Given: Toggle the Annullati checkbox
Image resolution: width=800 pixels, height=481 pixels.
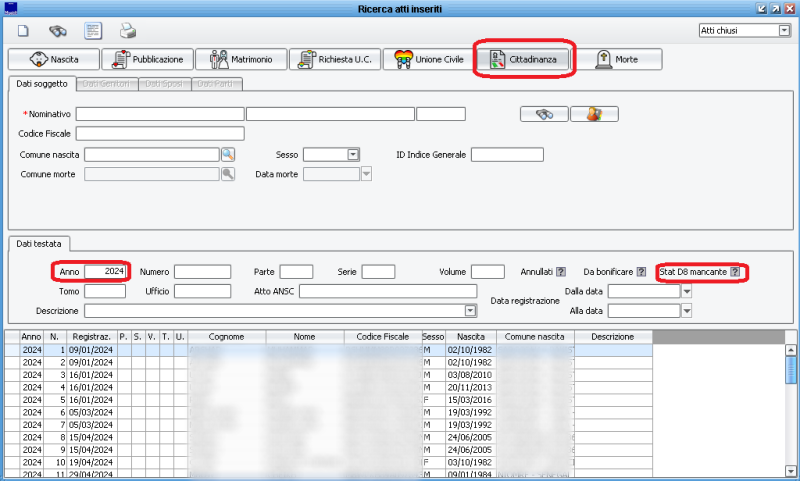Looking at the screenshot, I should coord(561,272).
